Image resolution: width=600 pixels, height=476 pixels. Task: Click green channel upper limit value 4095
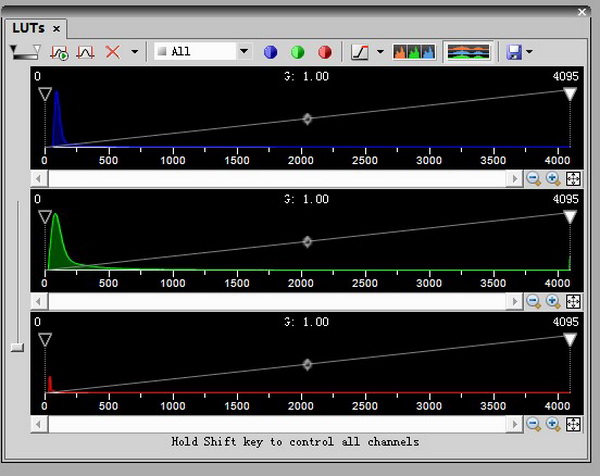click(565, 199)
